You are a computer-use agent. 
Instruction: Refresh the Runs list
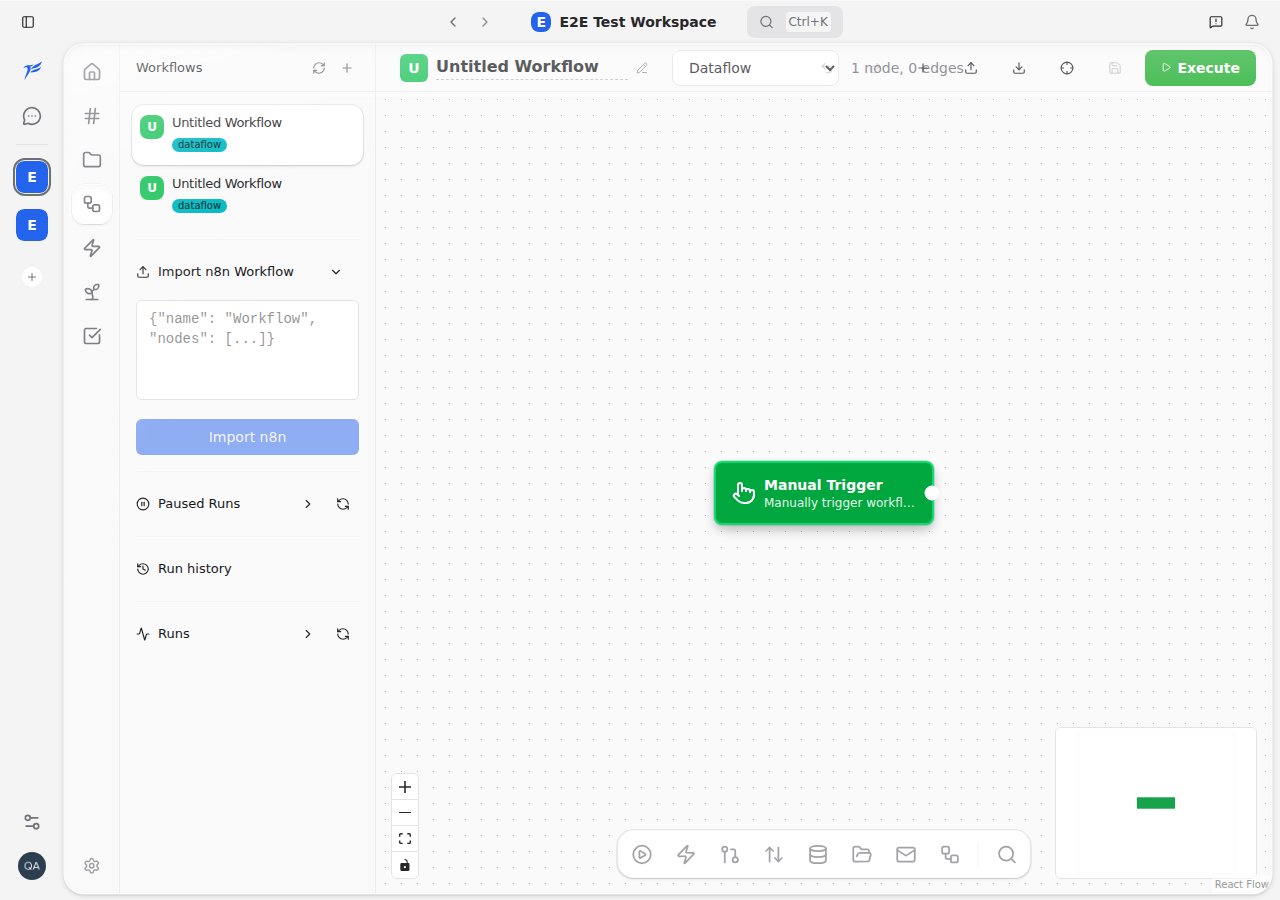pyautogui.click(x=343, y=634)
